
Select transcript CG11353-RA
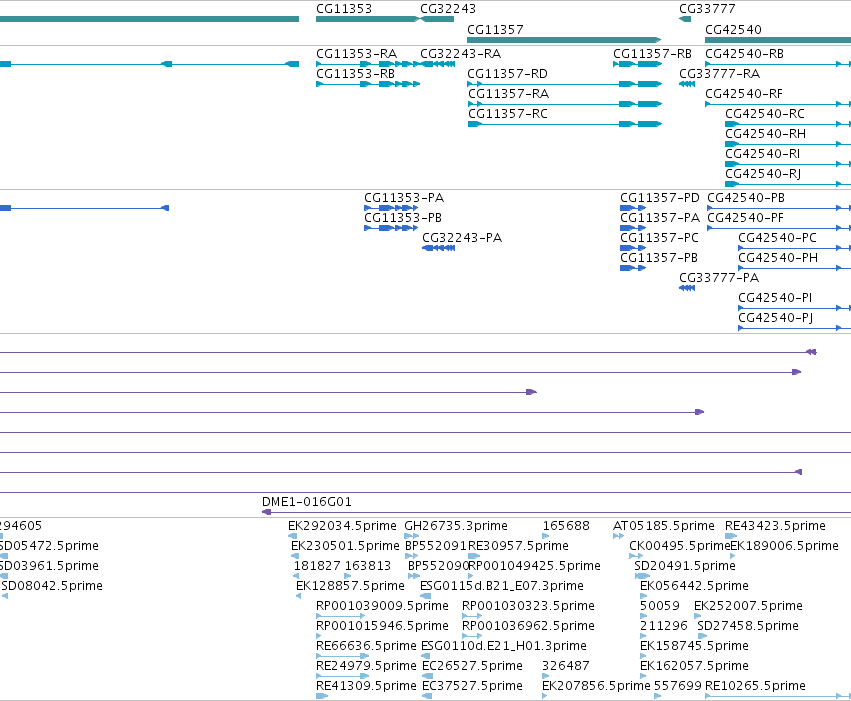tap(357, 54)
